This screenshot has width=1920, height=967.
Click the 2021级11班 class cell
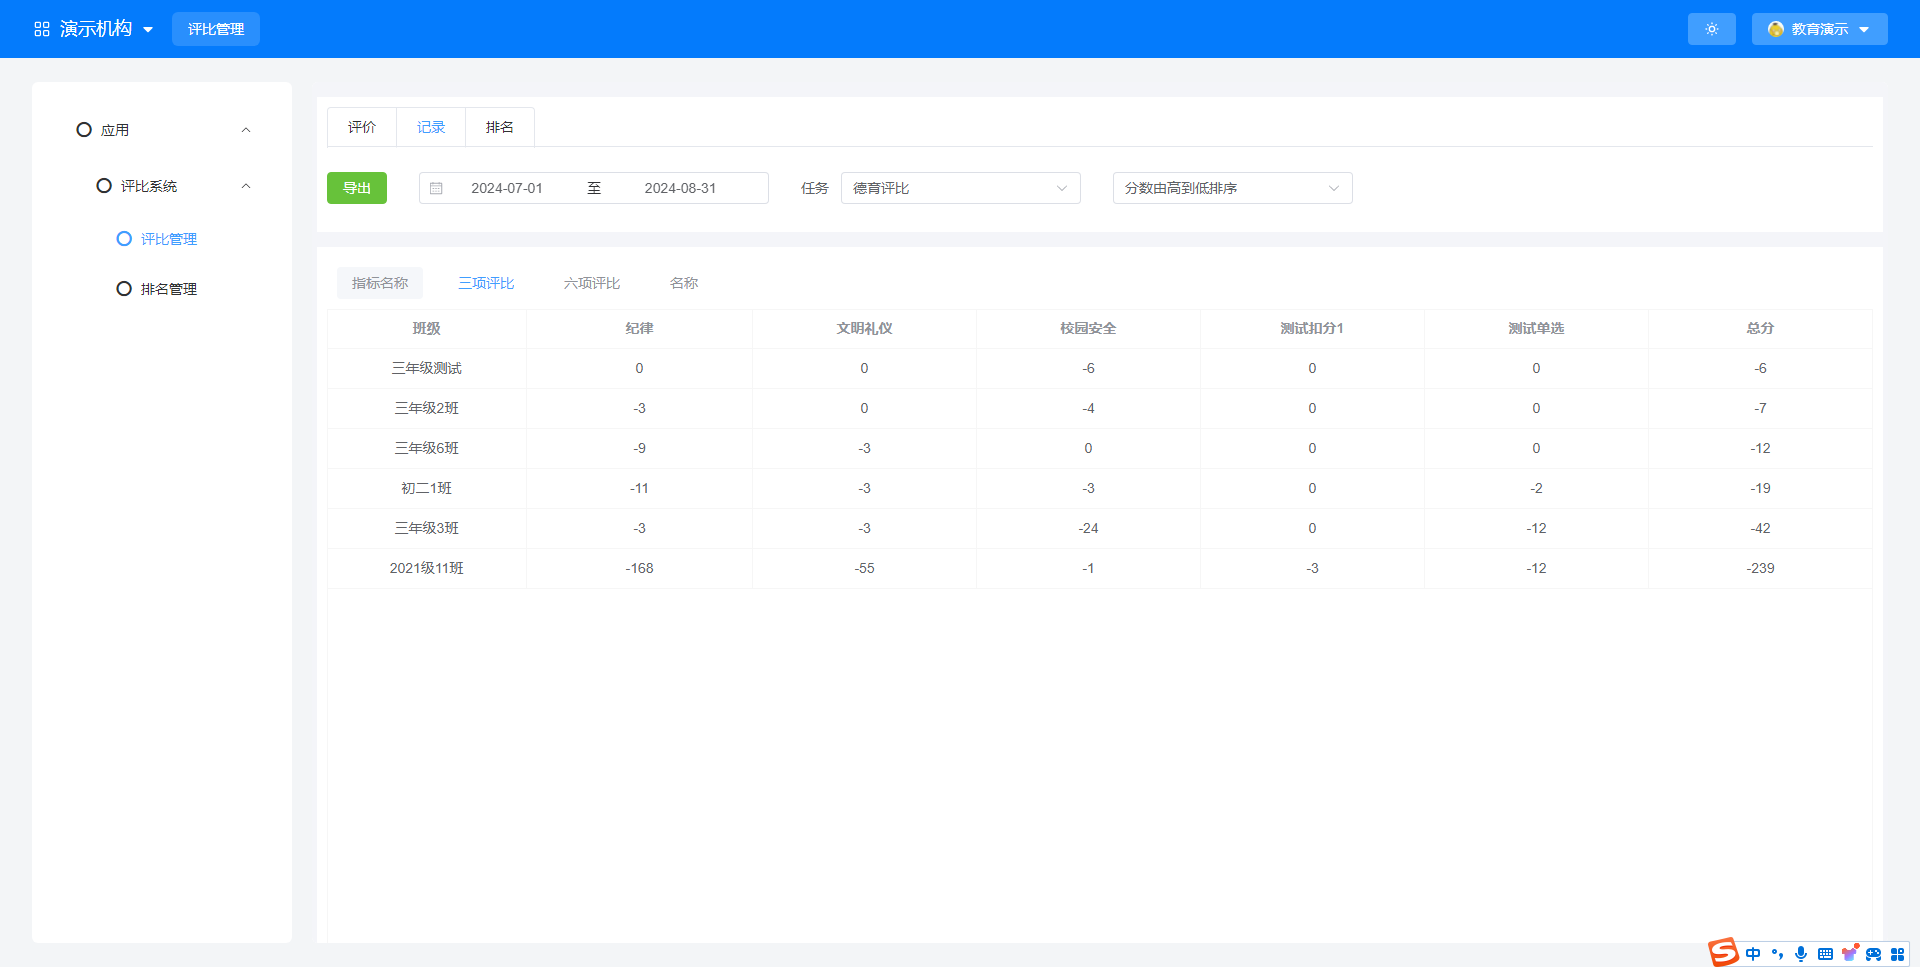point(427,568)
